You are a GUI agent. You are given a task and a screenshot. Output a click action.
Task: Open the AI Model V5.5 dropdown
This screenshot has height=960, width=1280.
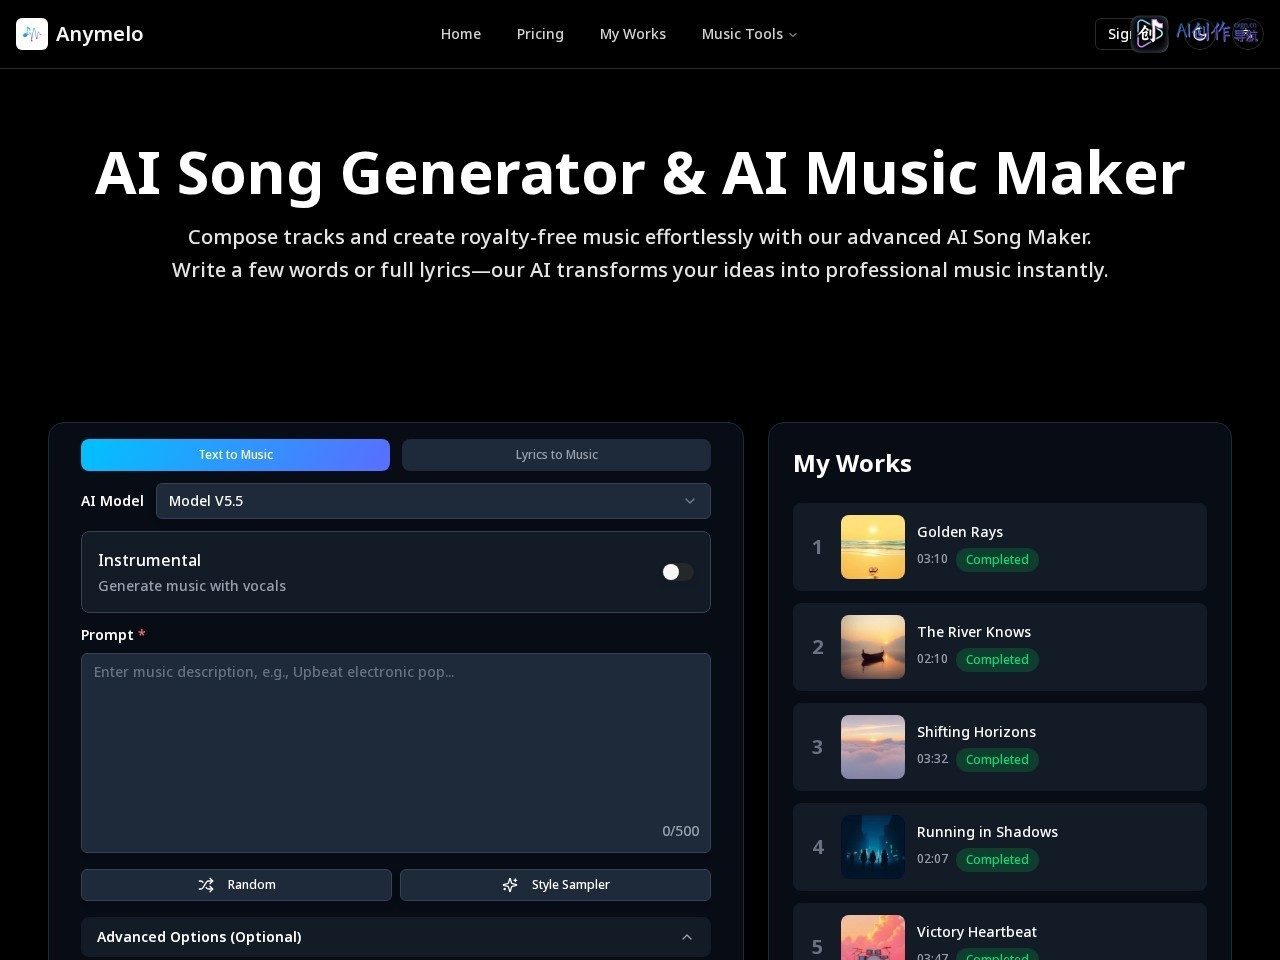[433, 501]
